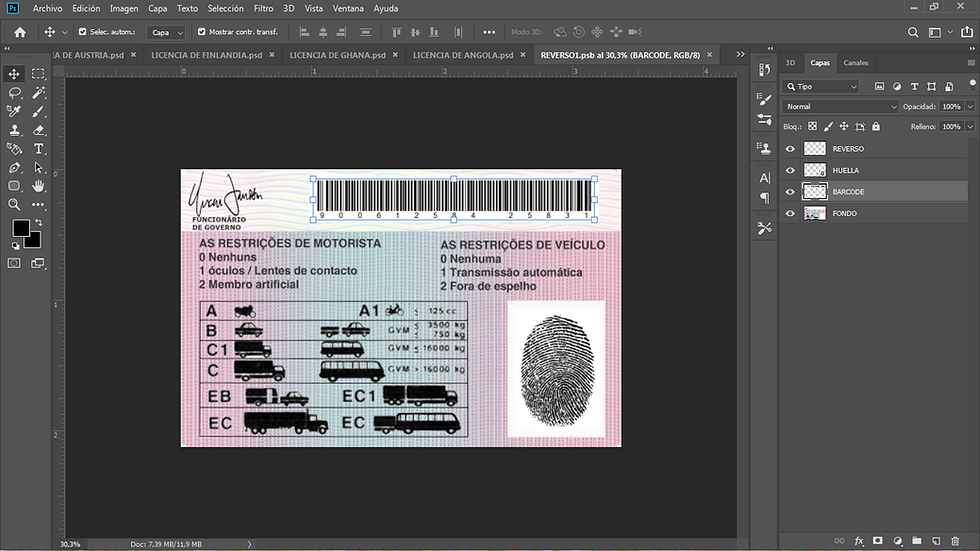Select the Lasso tool
Viewport: 980px width, 551px height.
click(14, 93)
